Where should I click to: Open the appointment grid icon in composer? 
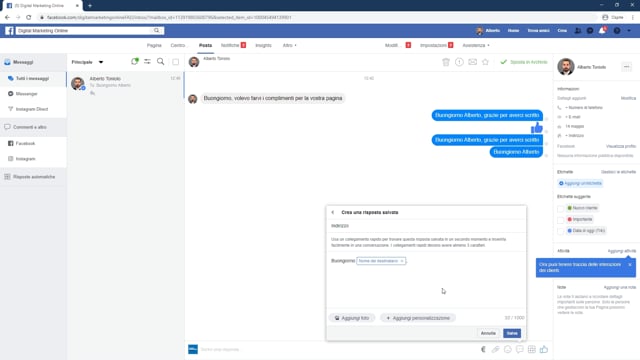tap(531, 349)
